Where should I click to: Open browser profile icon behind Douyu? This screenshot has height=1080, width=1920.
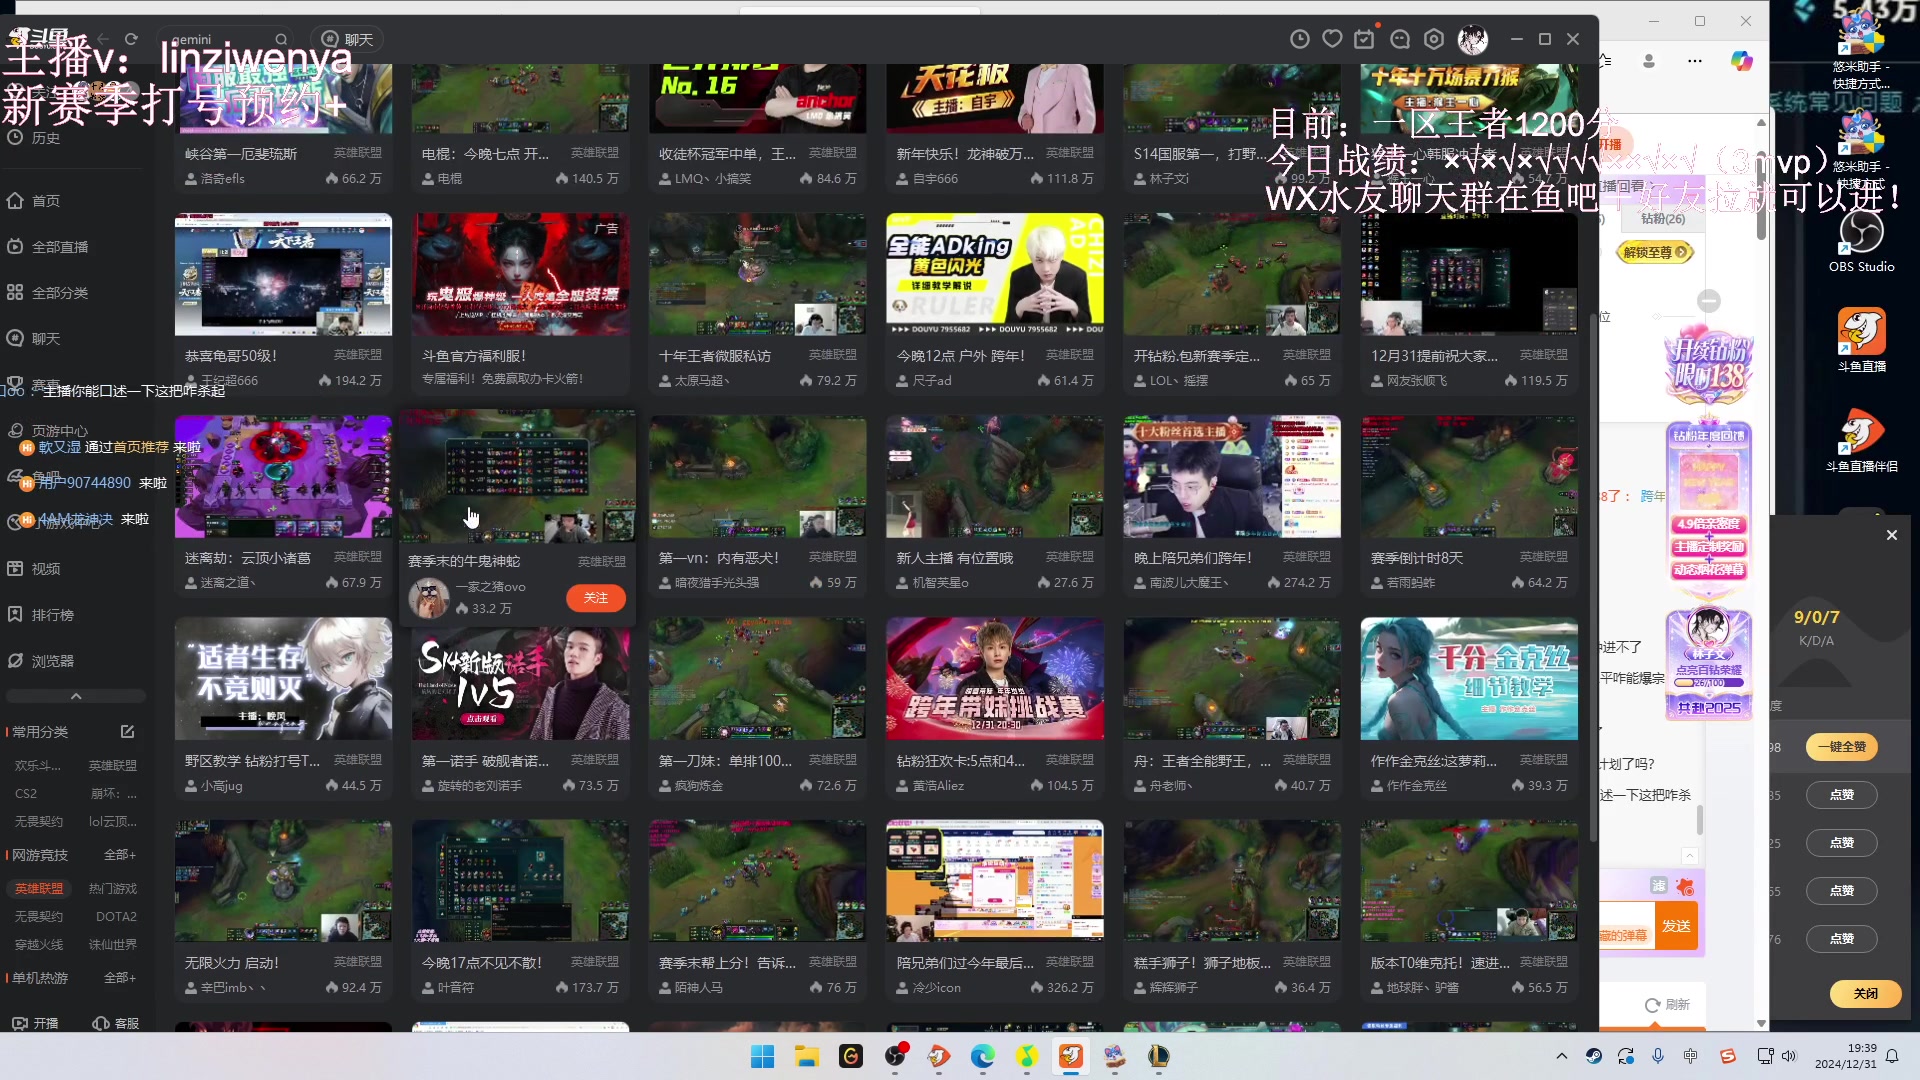pyautogui.click(x=1649, y=61)
